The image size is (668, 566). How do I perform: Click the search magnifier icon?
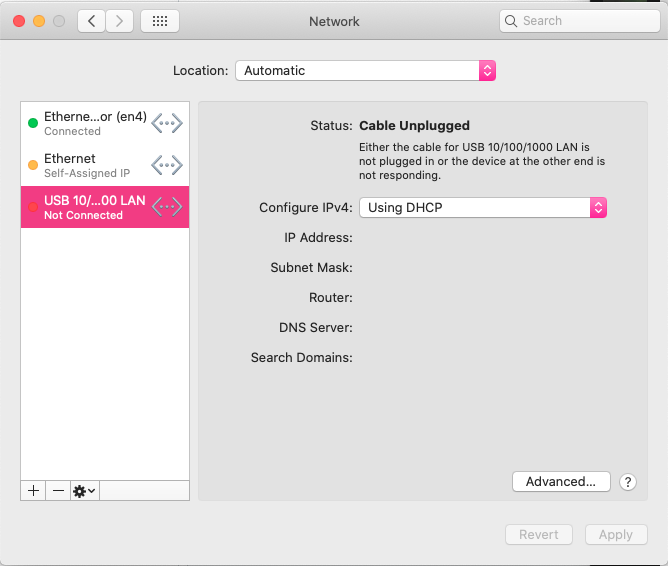click(510, 21)
